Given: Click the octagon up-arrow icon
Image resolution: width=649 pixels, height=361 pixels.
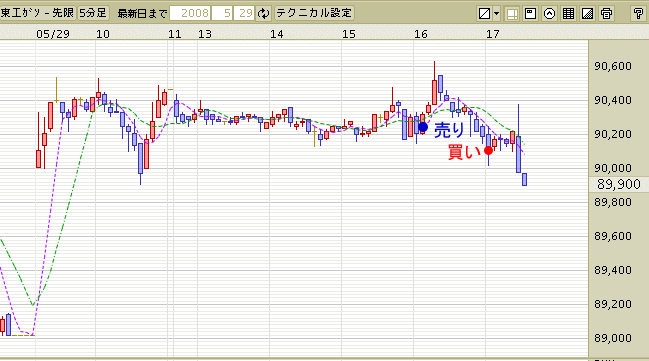Looking at the screenshot, I should [549, 13].
